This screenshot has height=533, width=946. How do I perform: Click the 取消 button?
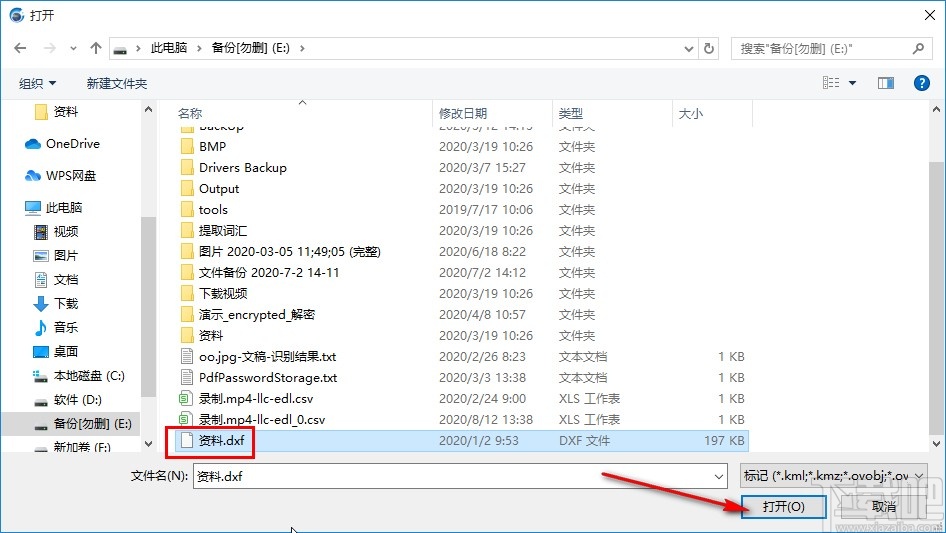884,507
